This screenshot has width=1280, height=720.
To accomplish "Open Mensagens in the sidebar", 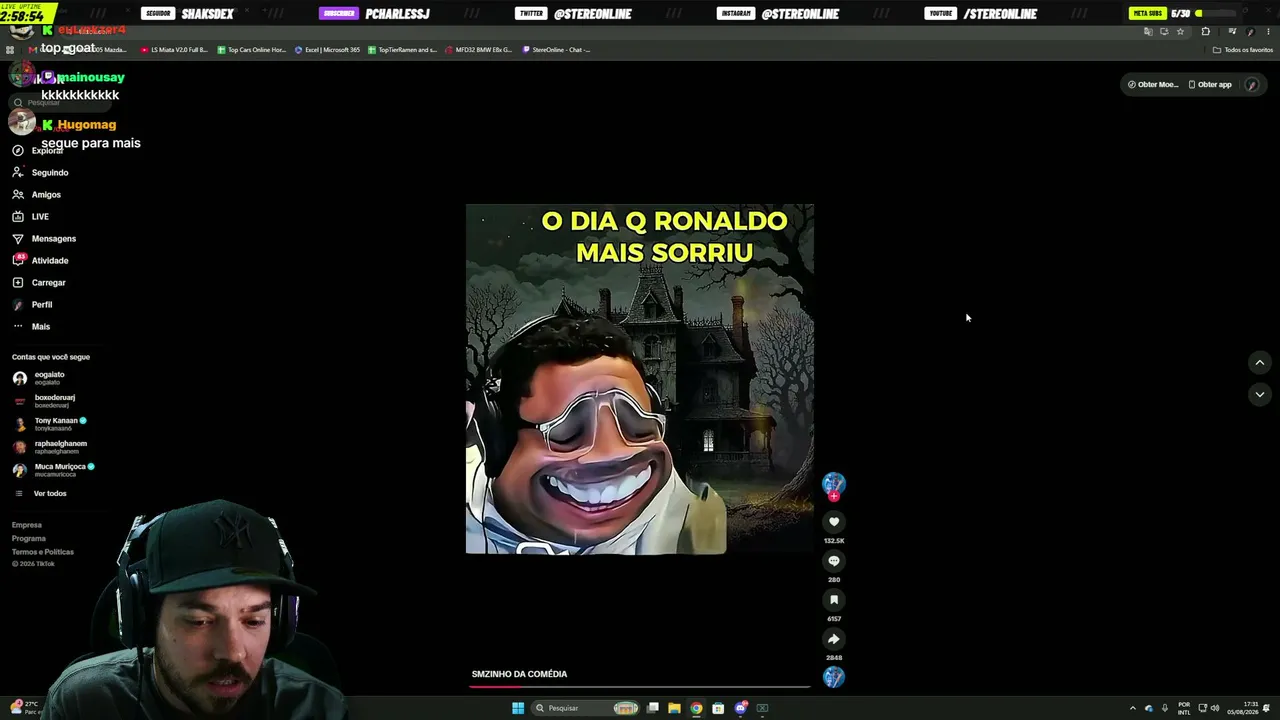I will click(44, 239).
